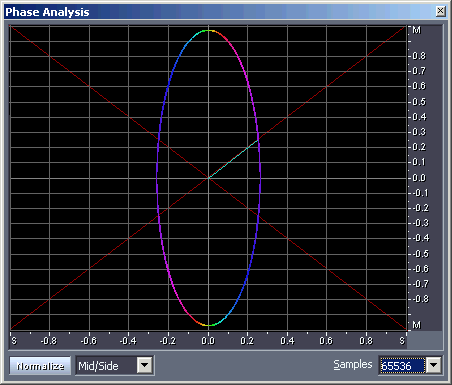
Task: Click the 0.5 vertical axis label
Action: click(x=419, y=101)
